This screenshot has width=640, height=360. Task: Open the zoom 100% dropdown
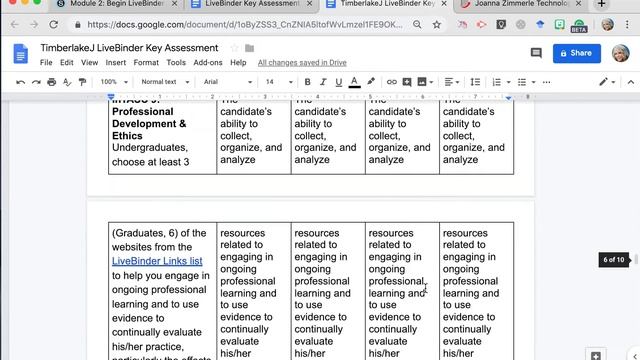(x=114, y=82)
